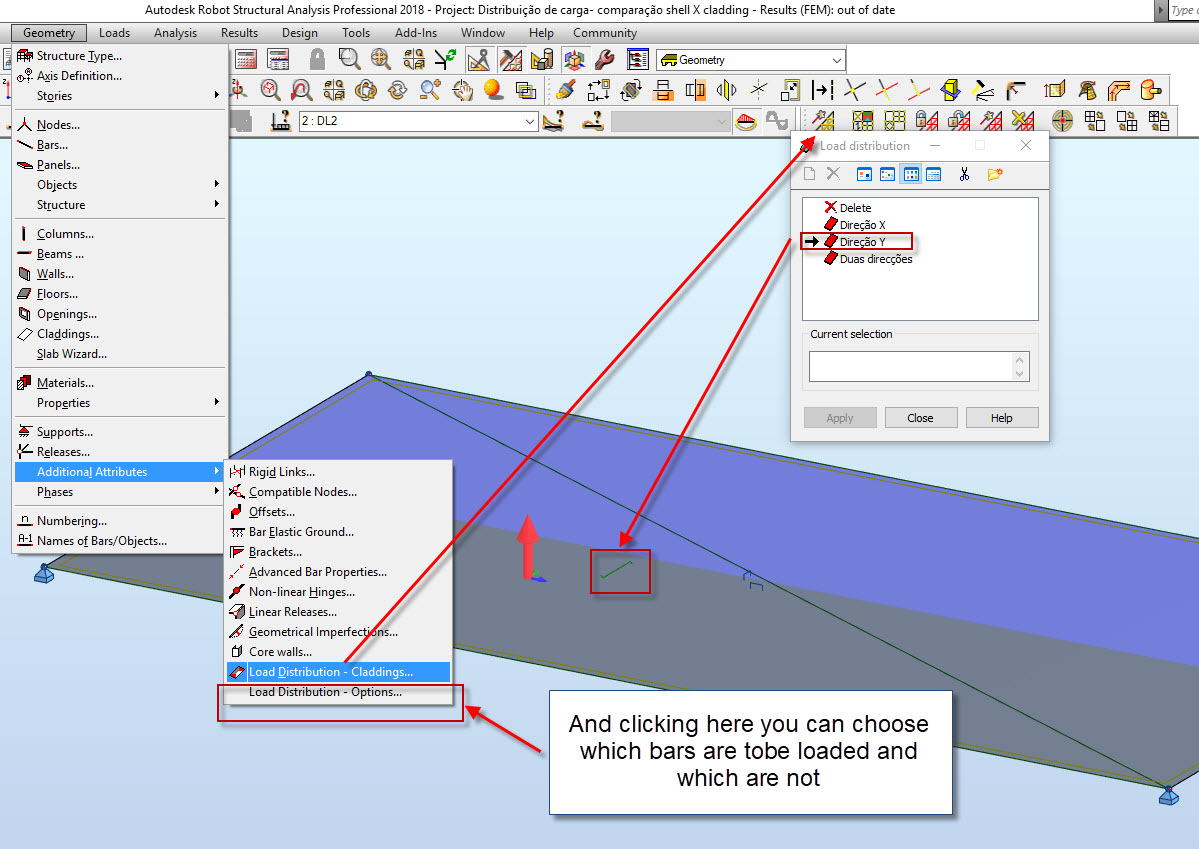Select Direção X in the list
Viewport: 1199px width, 849px height.
click(862, 225)
